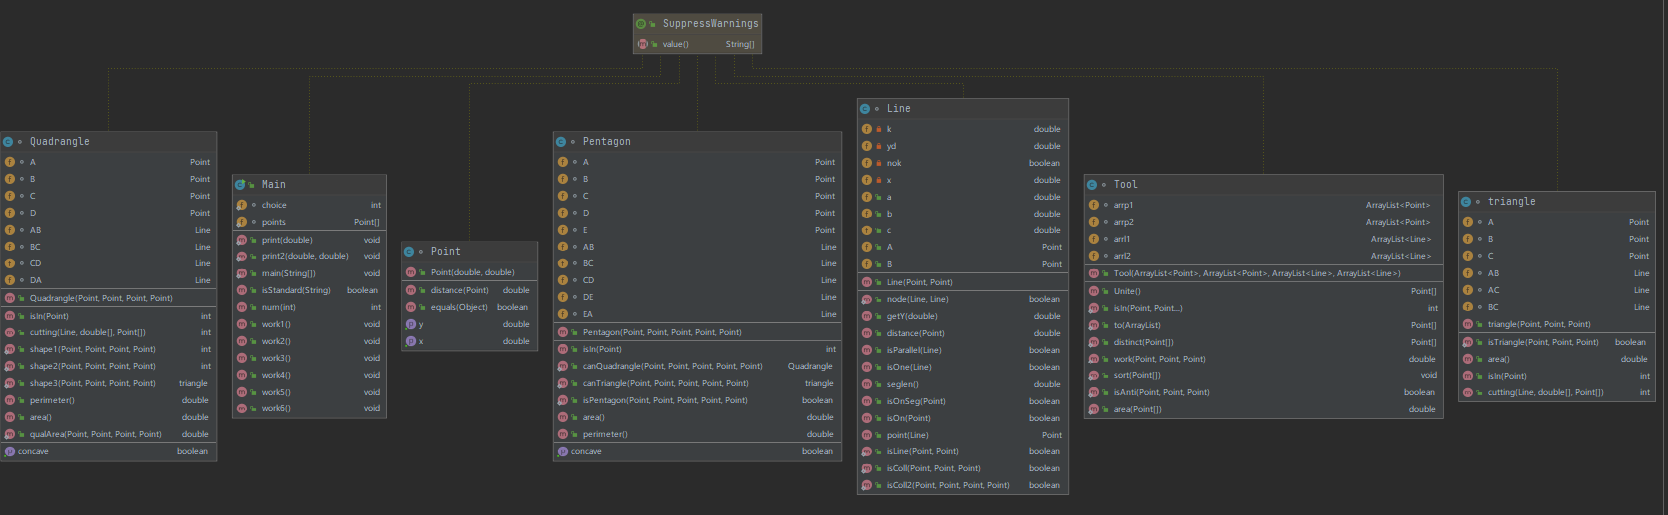
Task: Select the distance(Point) method in Point class
Action: 460,290
